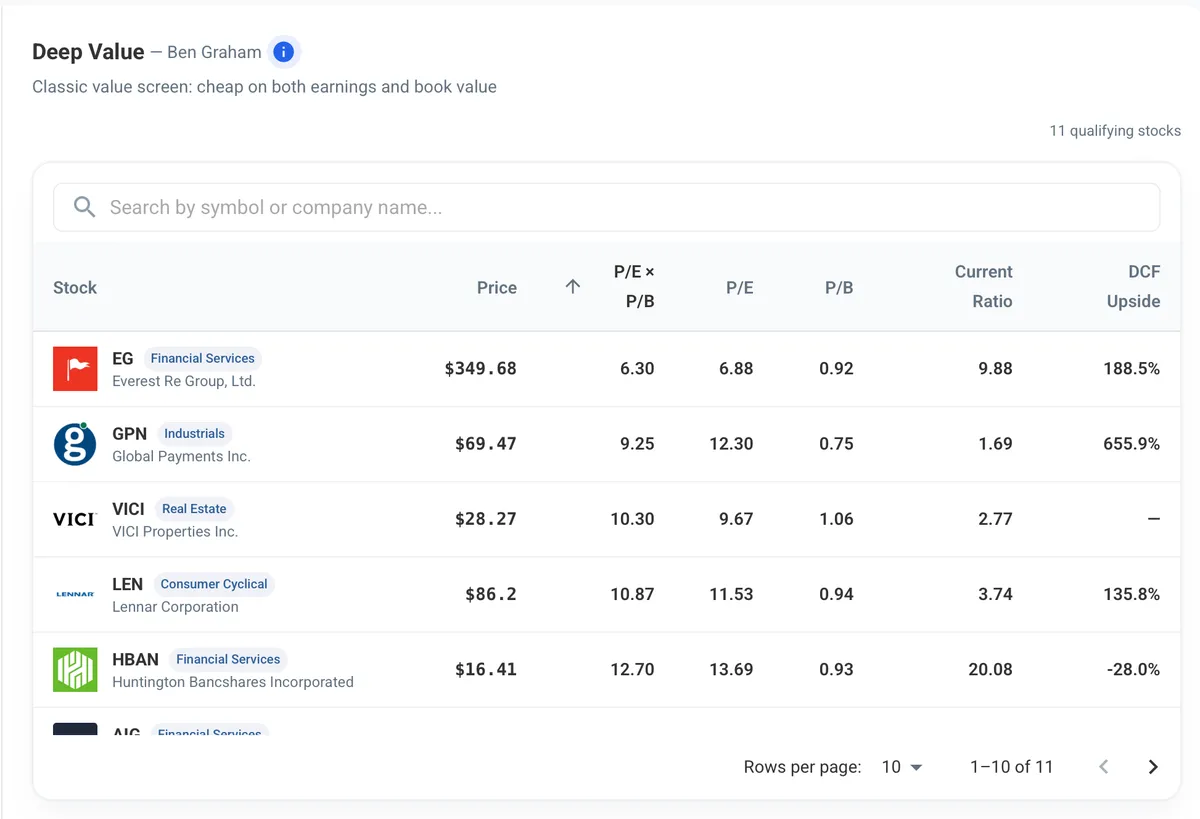Sort table by DCF Upside header
The height and width of the screenshot is (819, 1200).
(1133, 287)
